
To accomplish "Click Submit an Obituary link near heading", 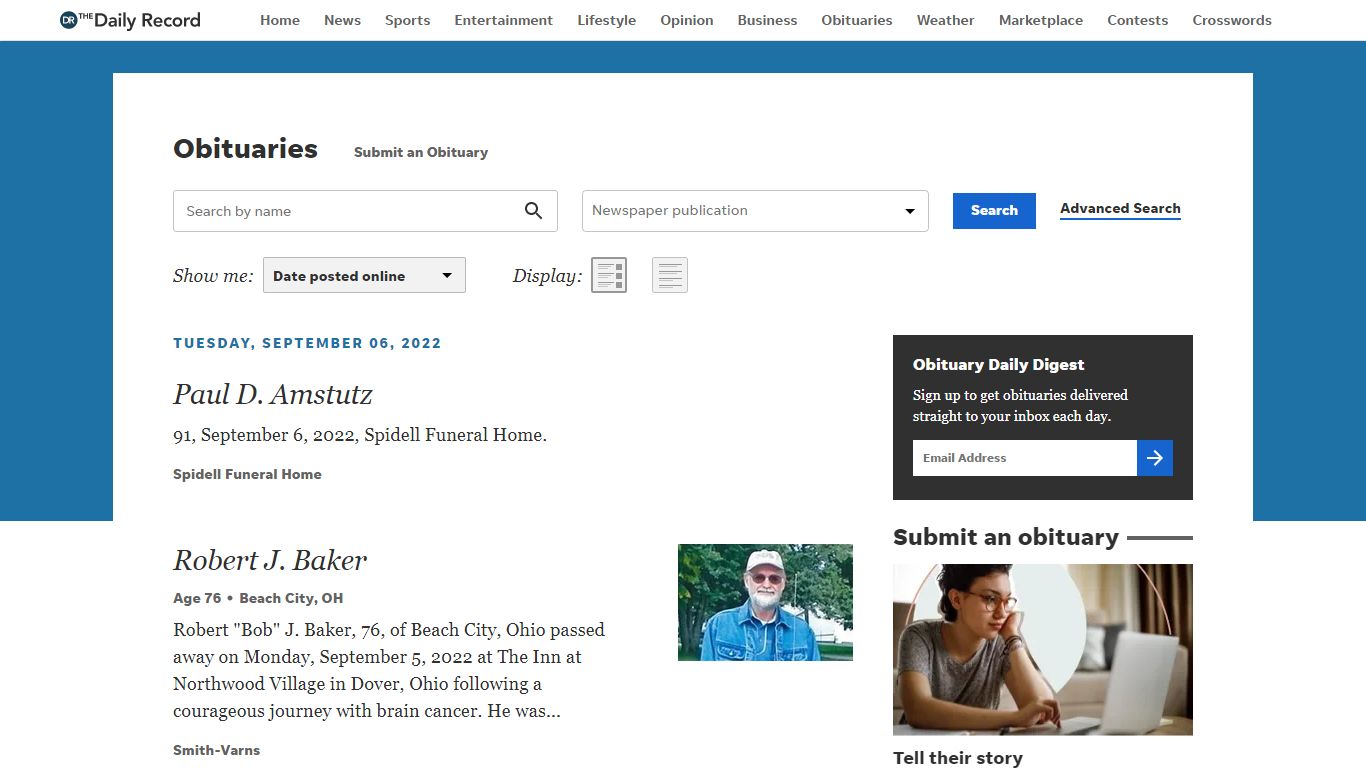I will tap(421, 152).
